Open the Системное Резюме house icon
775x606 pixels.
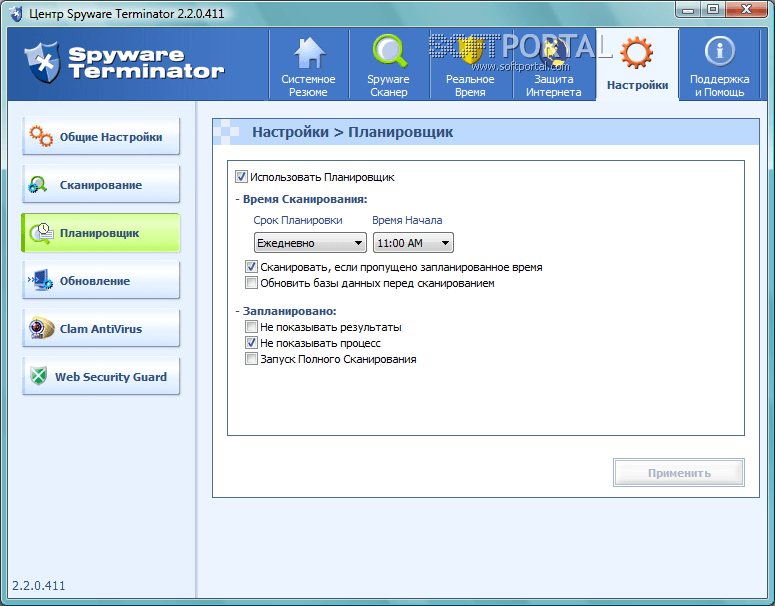(309, 52)
